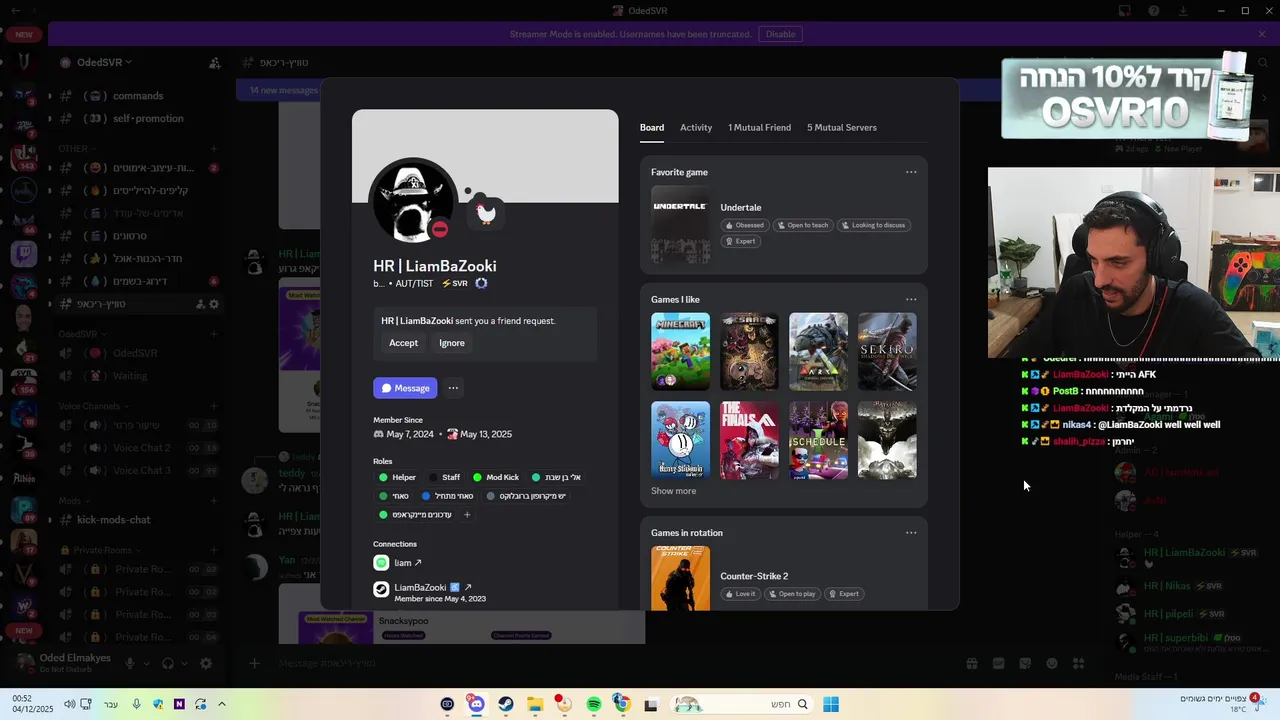Screen dimensions: 1280x720
Task: Show hidden system tray icons
Action: click(x=222, y=704)
